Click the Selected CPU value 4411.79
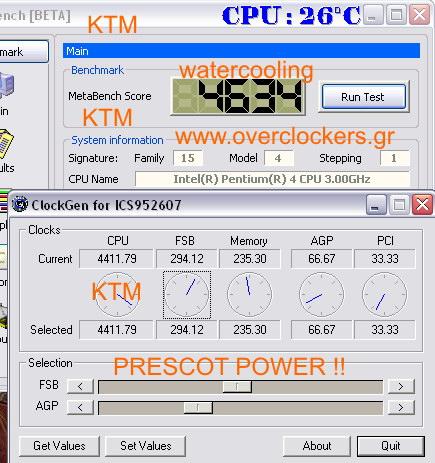The height and width of the screenshot is (463, 435). coord(117,330)
